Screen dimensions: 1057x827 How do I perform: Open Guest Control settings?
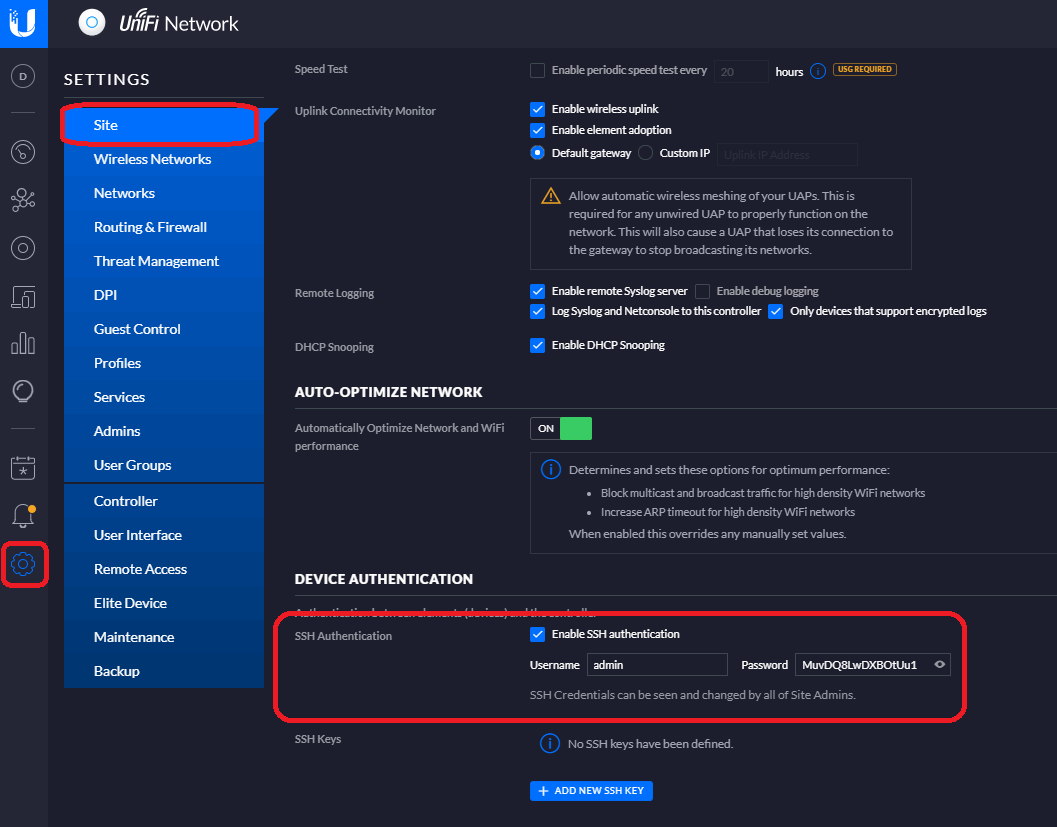[164, 329]
